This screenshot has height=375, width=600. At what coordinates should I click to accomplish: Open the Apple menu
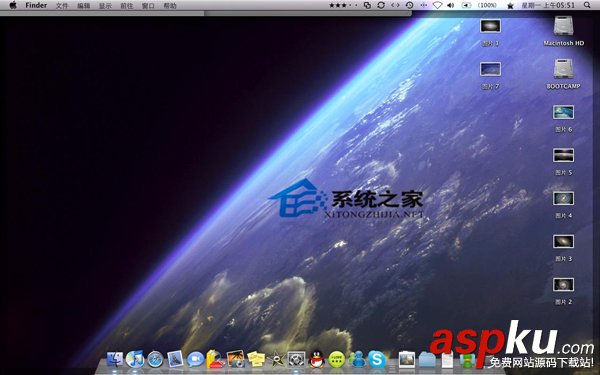pyautogui.click(x=13, y=5)
